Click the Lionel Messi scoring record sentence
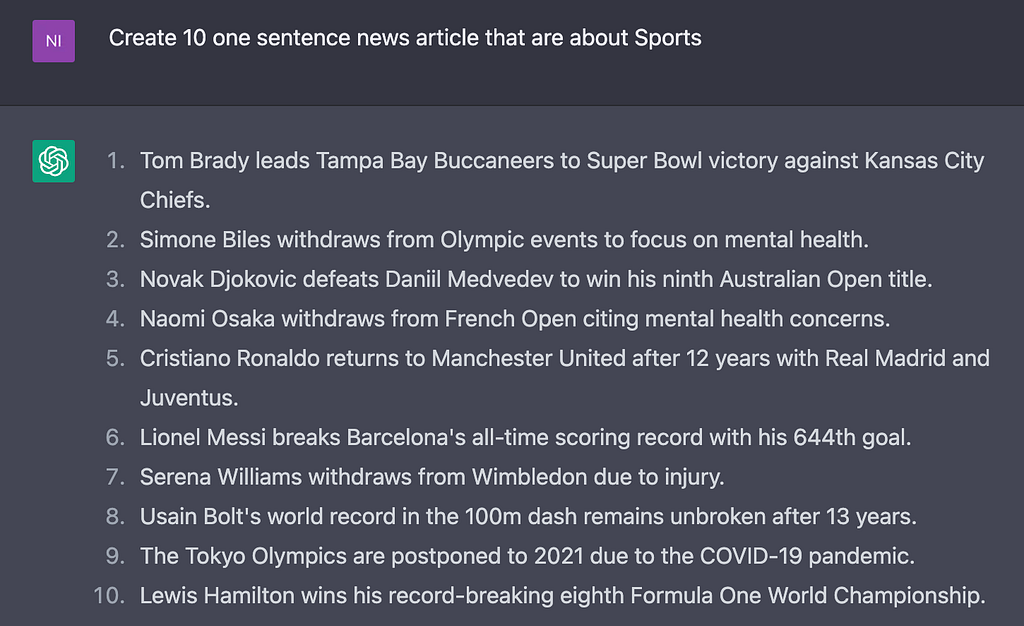 pos(525,438)
